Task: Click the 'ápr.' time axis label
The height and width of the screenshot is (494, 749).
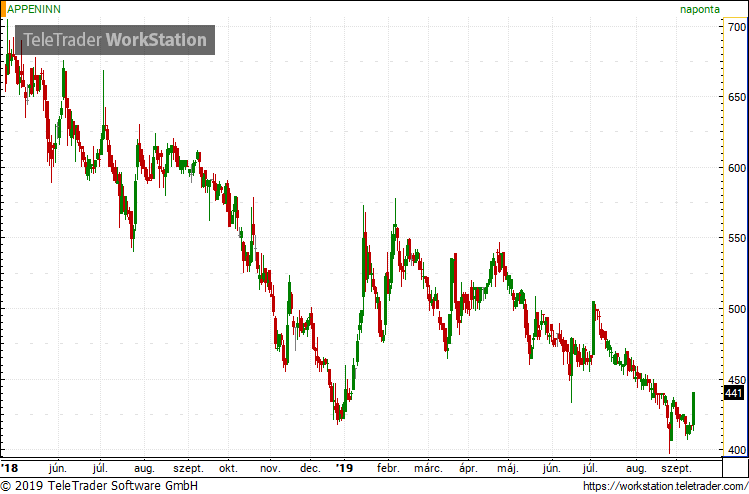Action: click(x=468, y=468)
